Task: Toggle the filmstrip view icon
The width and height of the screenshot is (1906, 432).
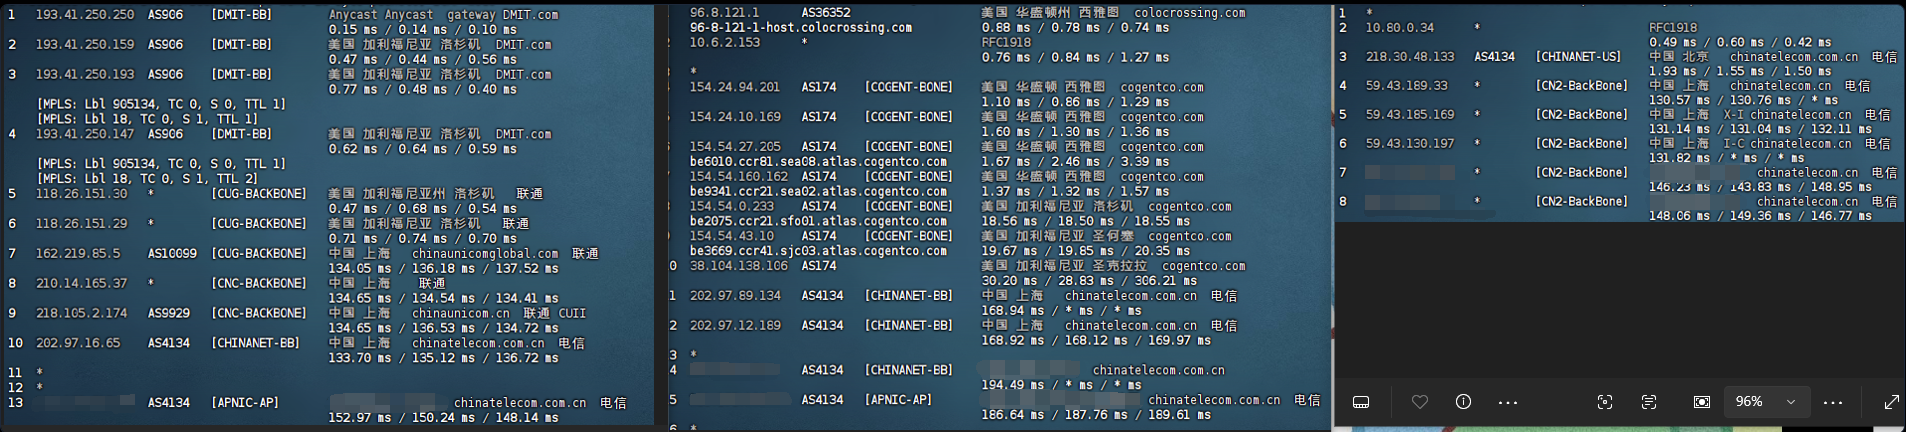Action: 1361,402
